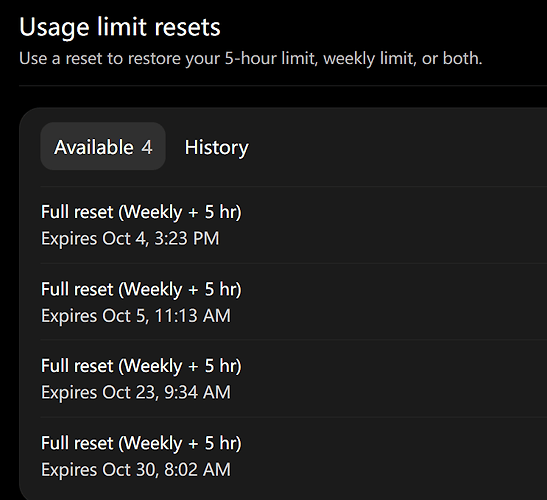Click the Expires Oct 30, 8:02 AM text
This screenshot has width=547, height=500.
pos(136,470)
